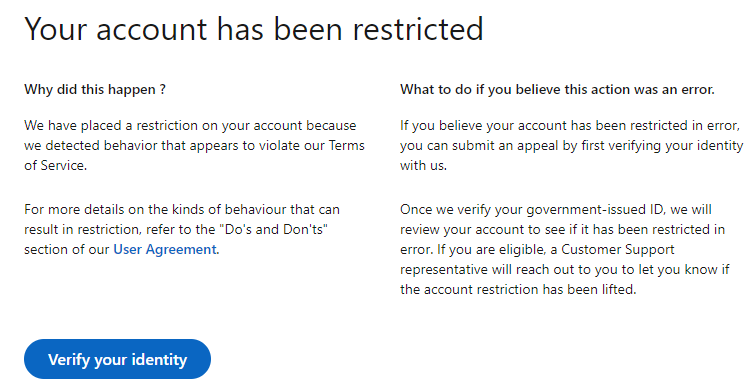Select the 'Why did this happen ?' heading
Viewport: 752px width, 390px height.
(x=95, y=89)
